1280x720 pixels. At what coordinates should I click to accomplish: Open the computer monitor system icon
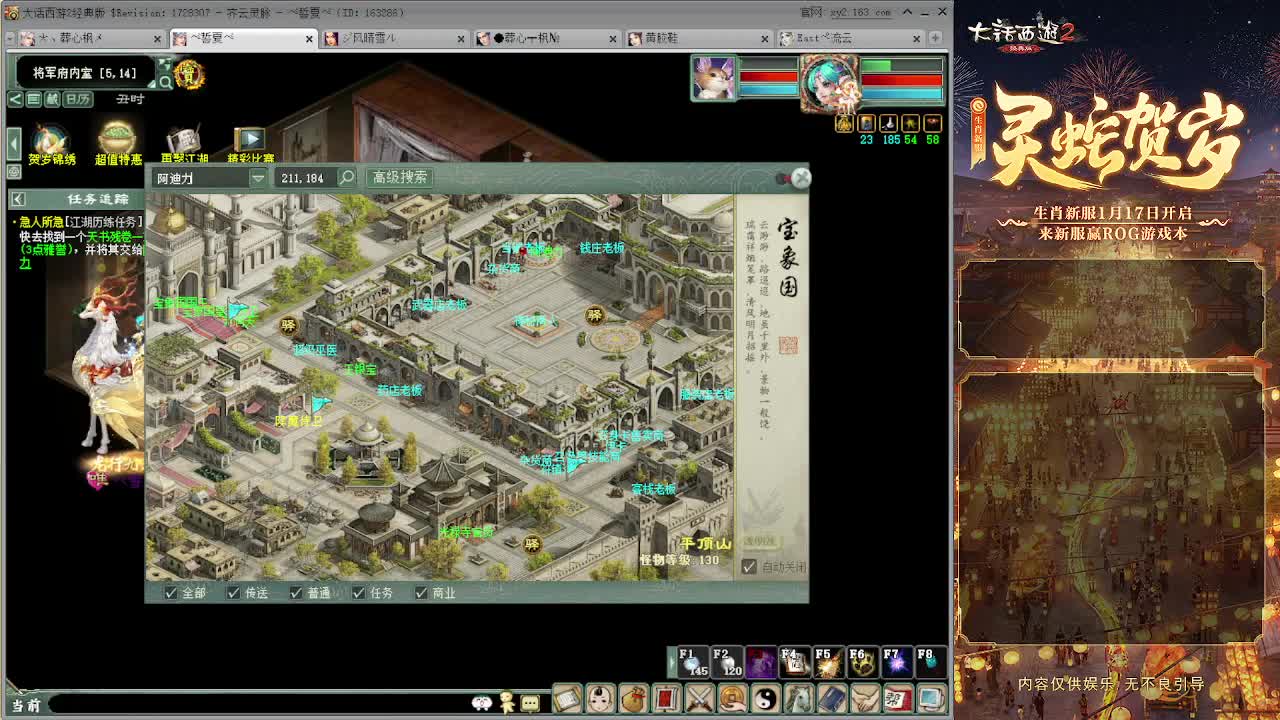931,699
